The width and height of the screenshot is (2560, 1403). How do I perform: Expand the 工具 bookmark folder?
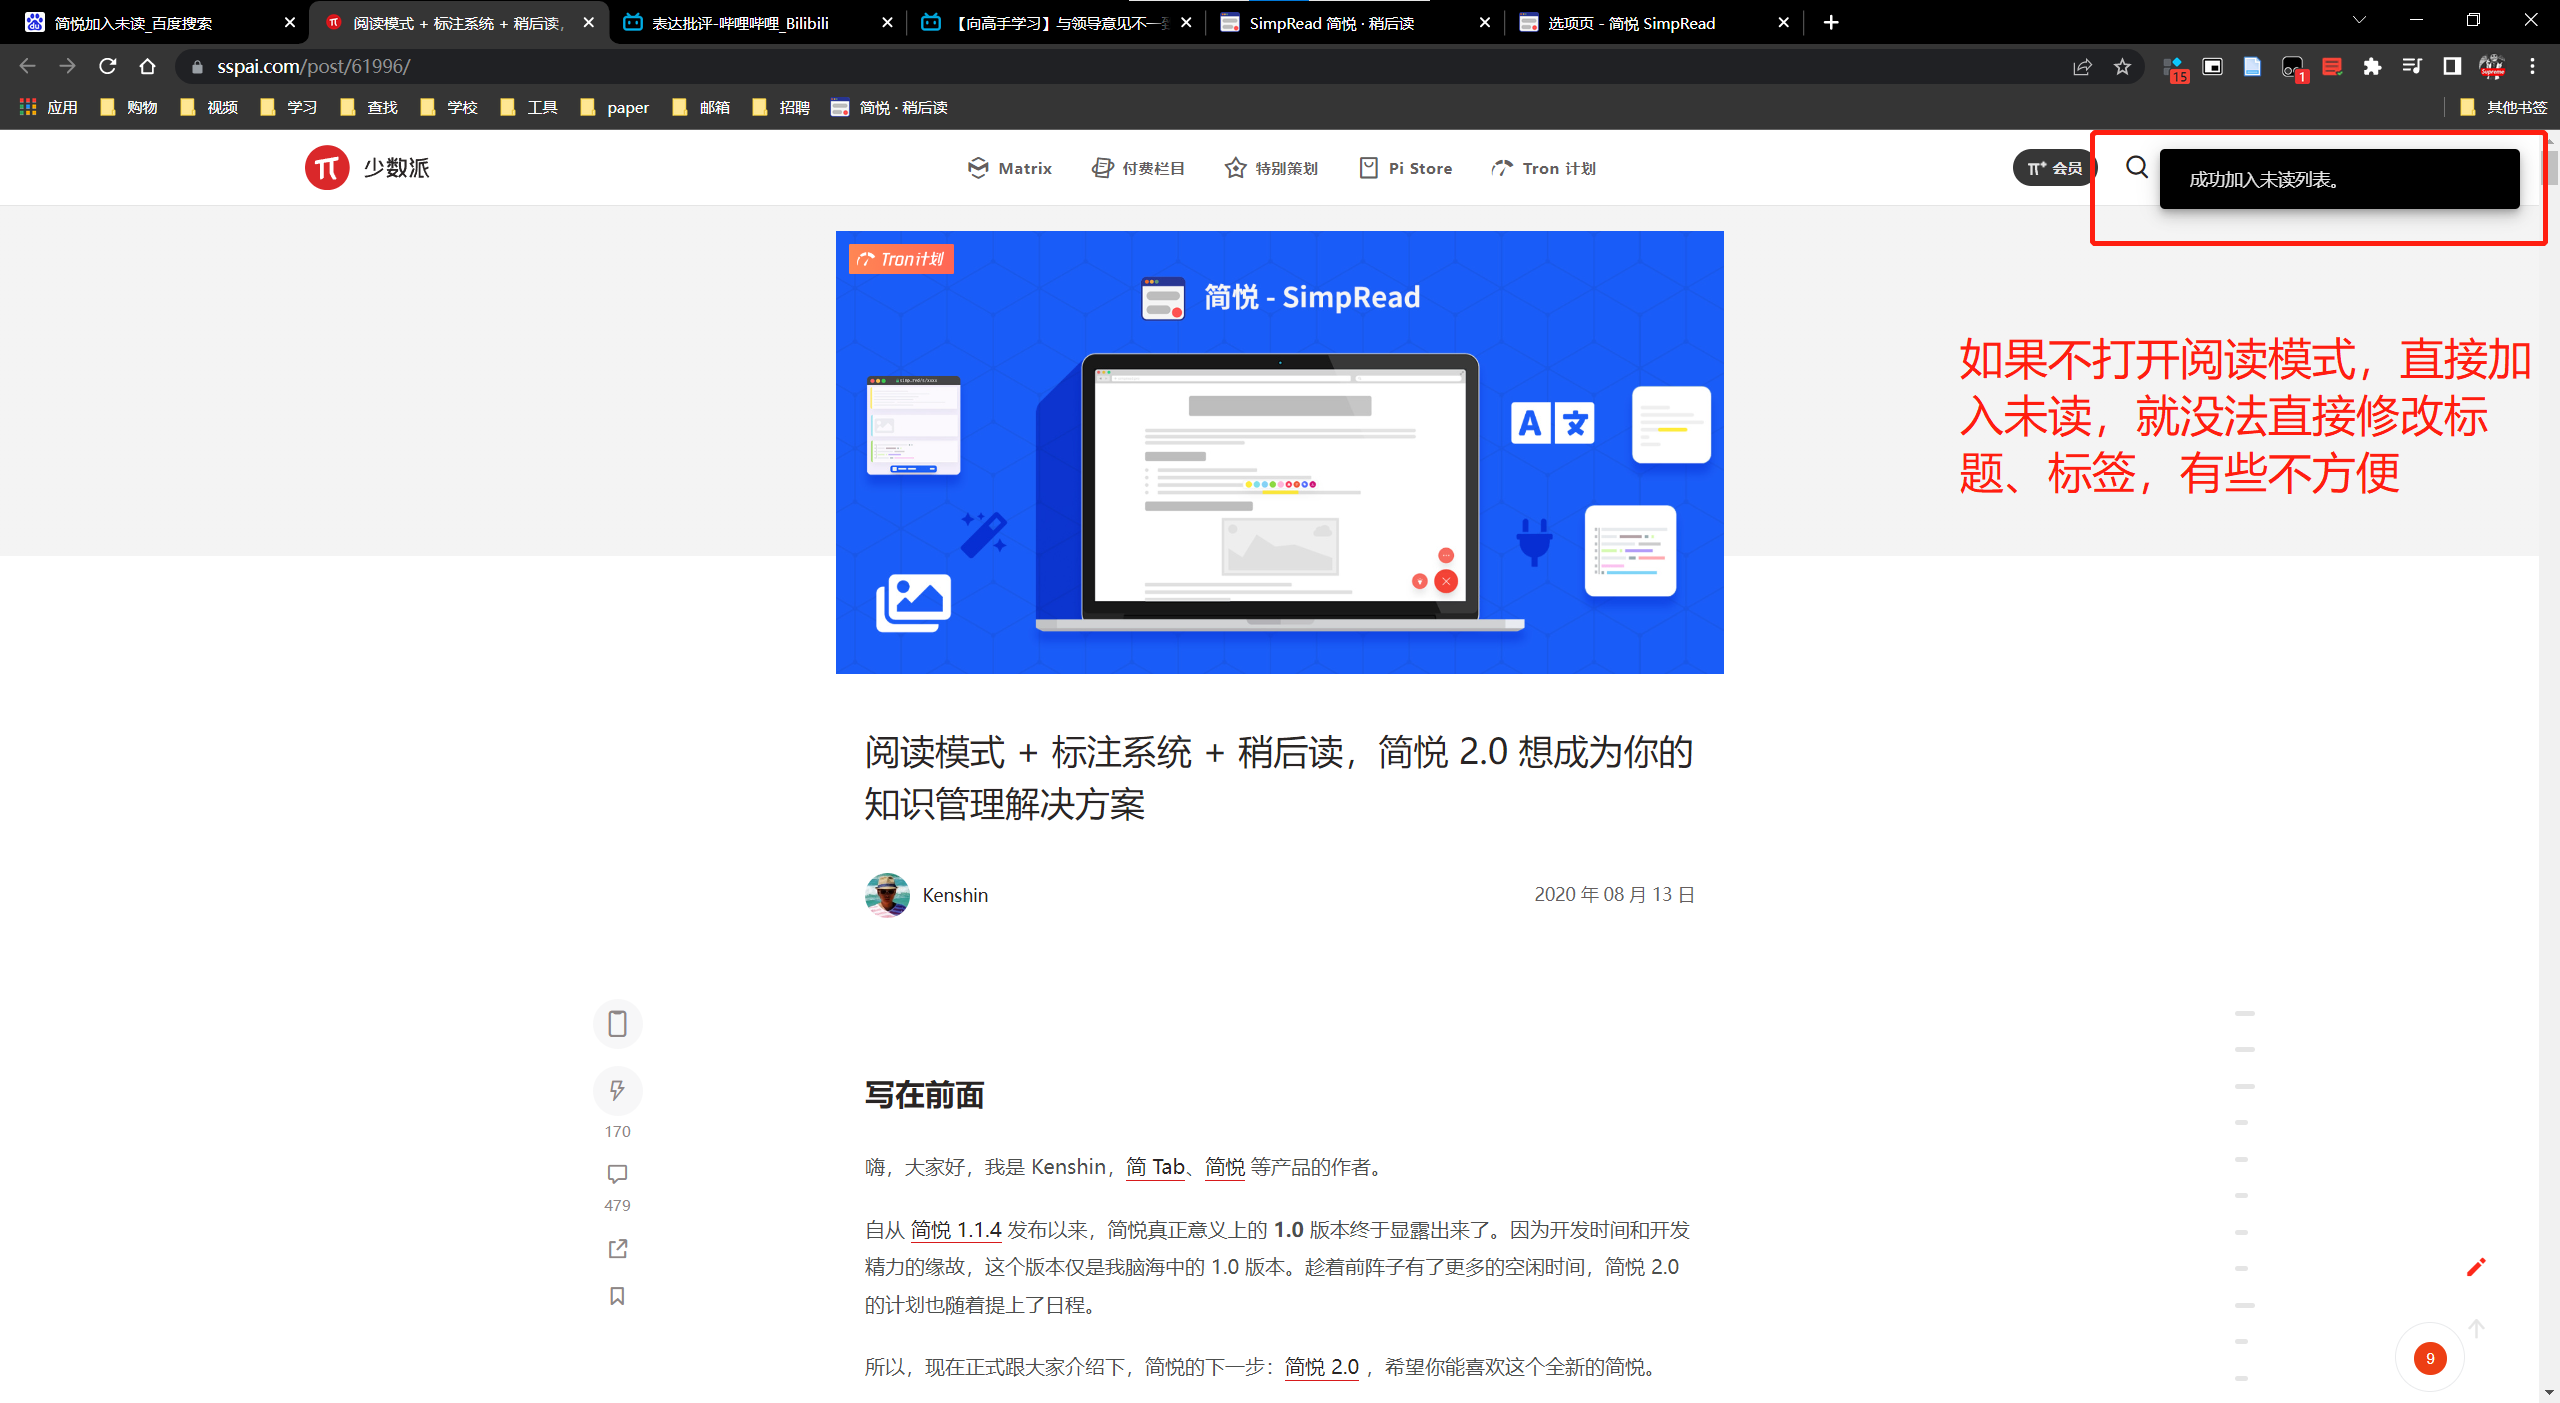click(x=529, y=107)
